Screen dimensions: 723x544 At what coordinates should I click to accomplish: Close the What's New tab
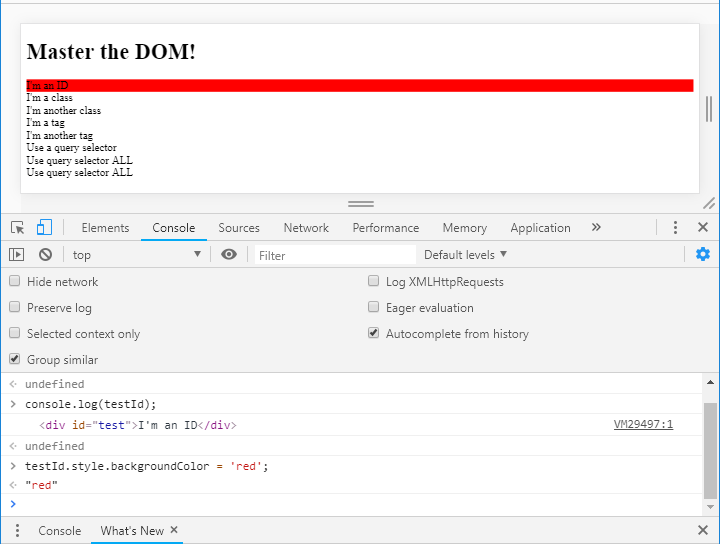click(174, 530)
